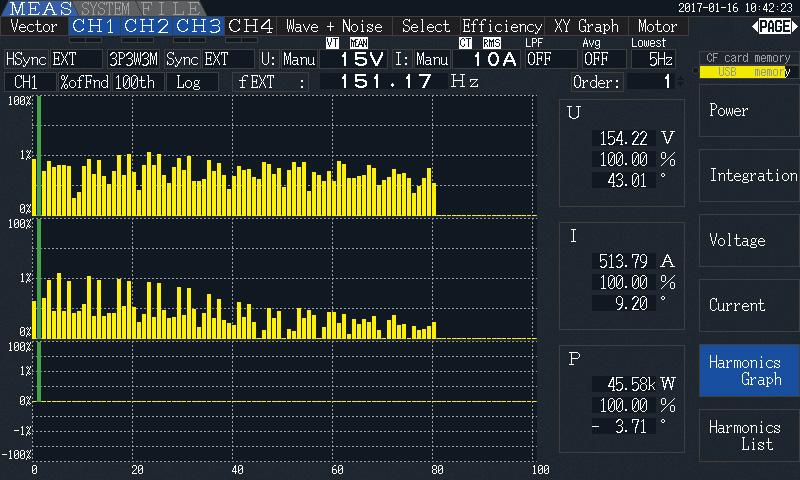Click the RMS rectifier indicator icon

[x=491, y=43]
